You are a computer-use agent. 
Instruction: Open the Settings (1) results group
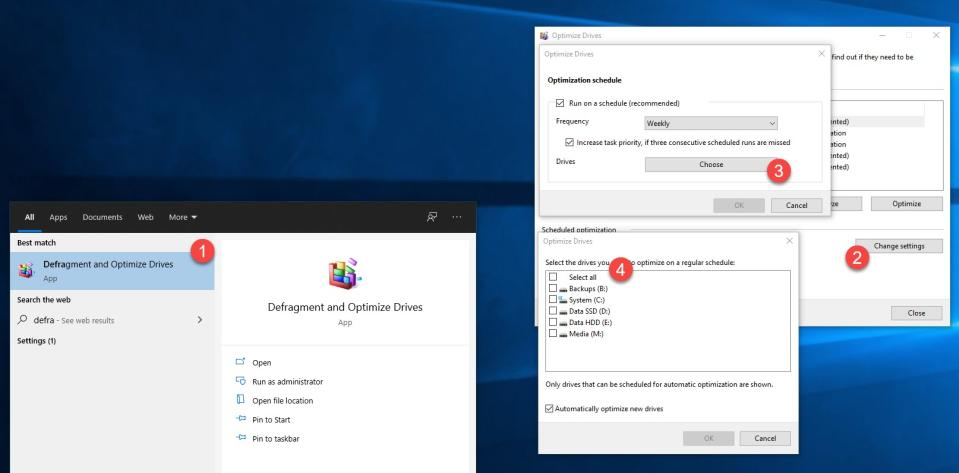tap(36, 341)
